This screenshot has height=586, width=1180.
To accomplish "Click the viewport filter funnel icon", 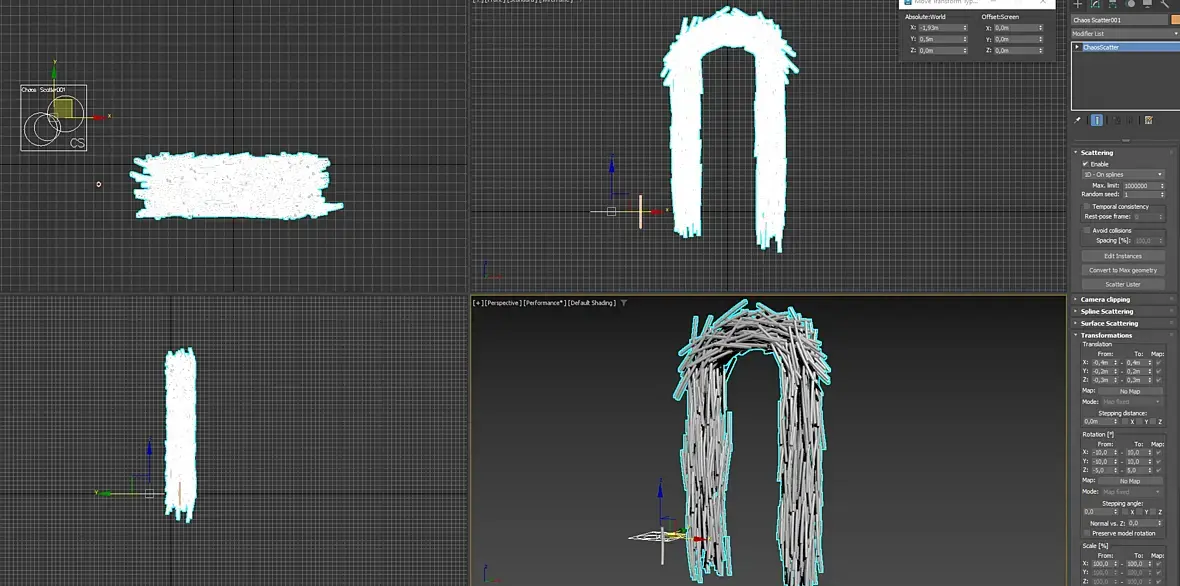I will 624,303.
